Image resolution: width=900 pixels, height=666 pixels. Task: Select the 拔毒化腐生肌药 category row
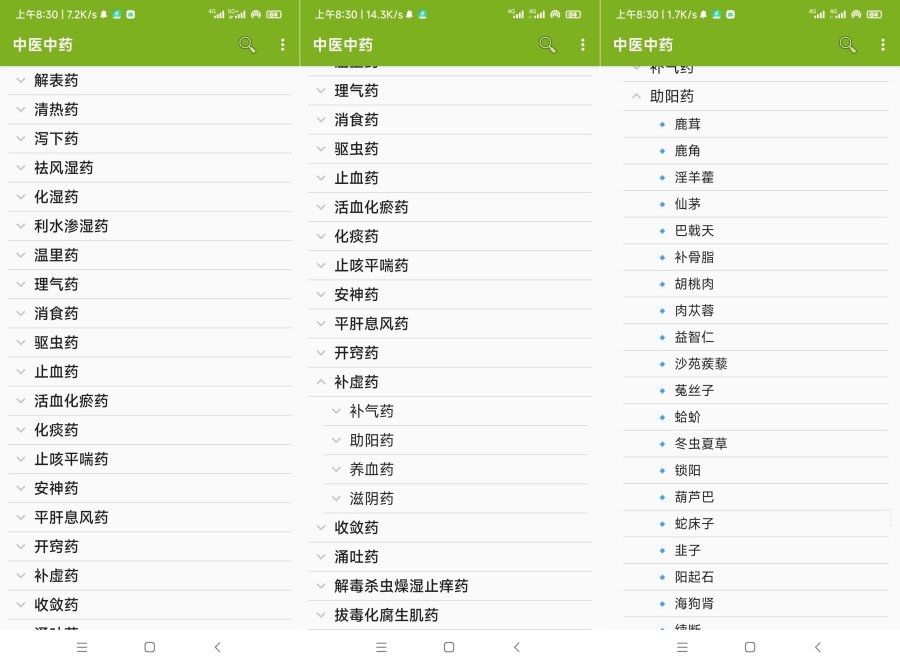[386, 615]
